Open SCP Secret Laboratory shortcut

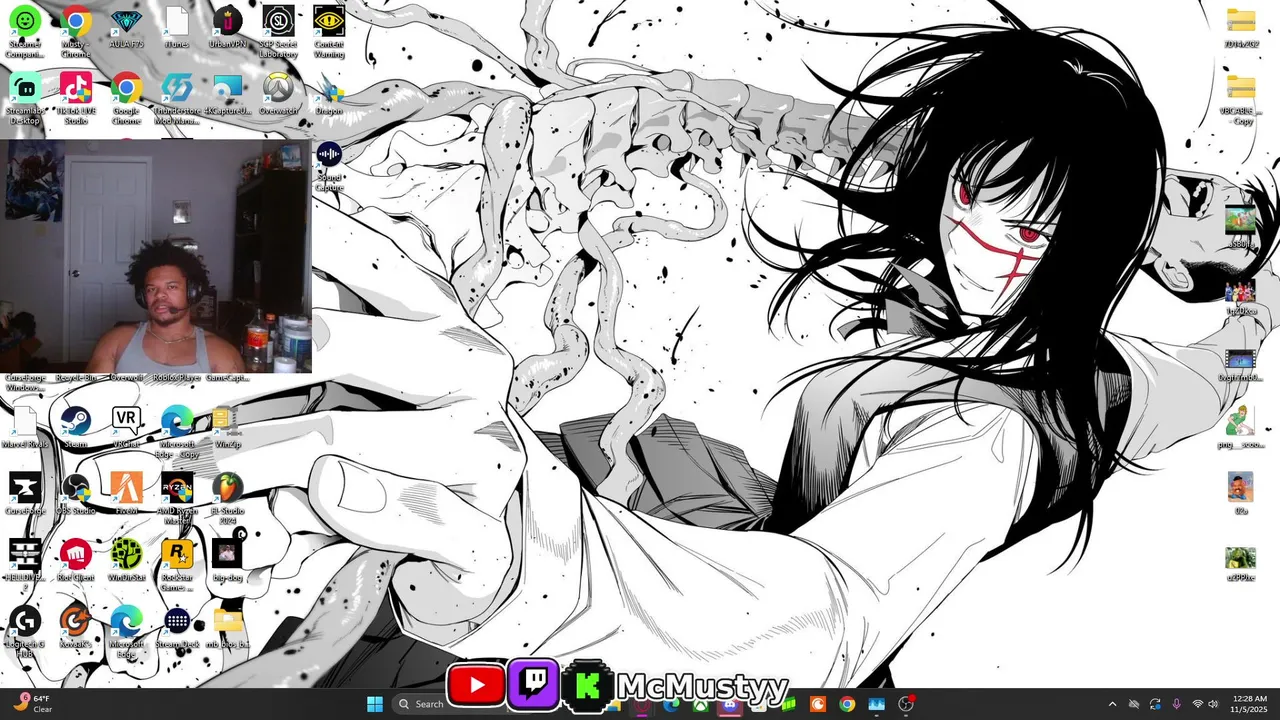coord(278,32)
